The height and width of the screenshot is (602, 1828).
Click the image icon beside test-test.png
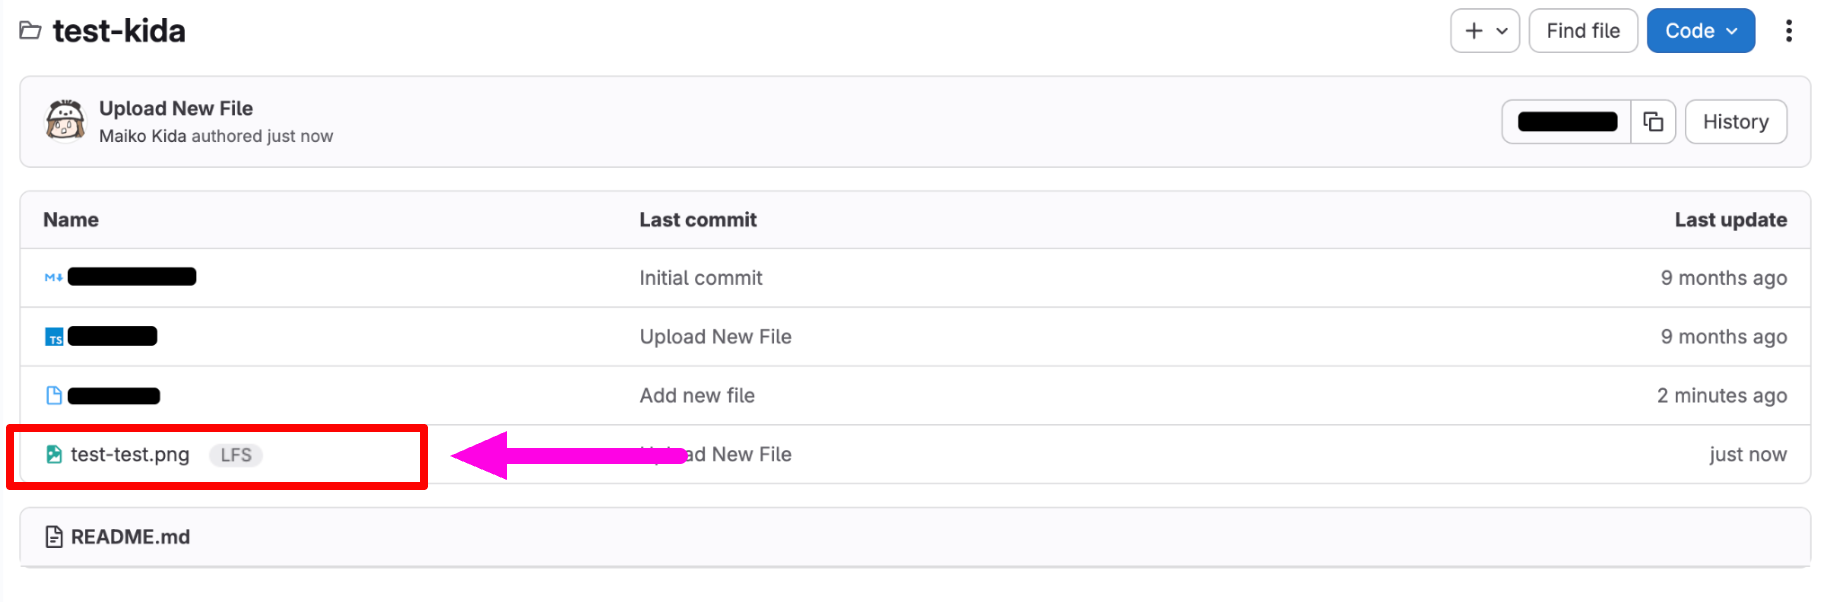(x=54, y=455)
